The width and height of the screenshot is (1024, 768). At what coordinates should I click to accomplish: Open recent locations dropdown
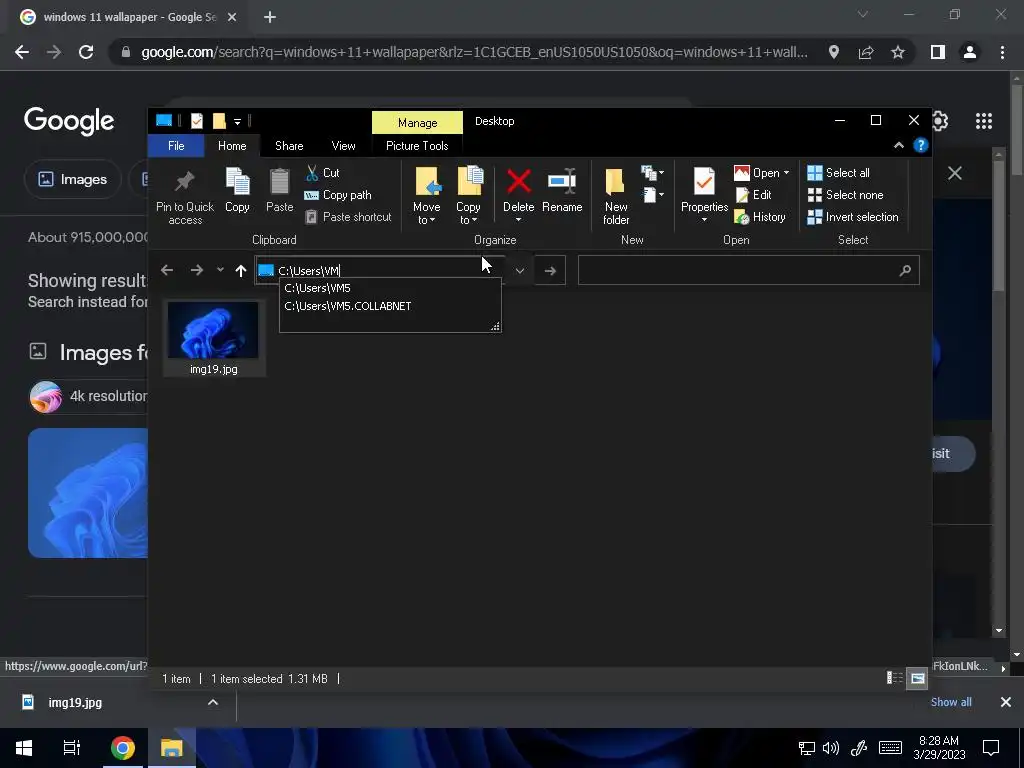220,270
